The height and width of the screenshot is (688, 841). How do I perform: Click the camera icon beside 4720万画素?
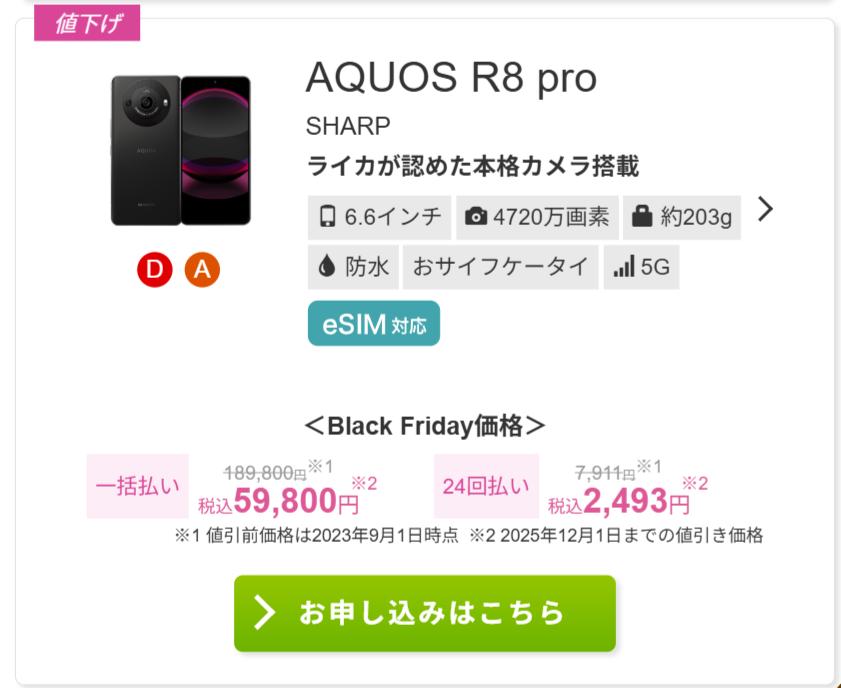(477, 217)
